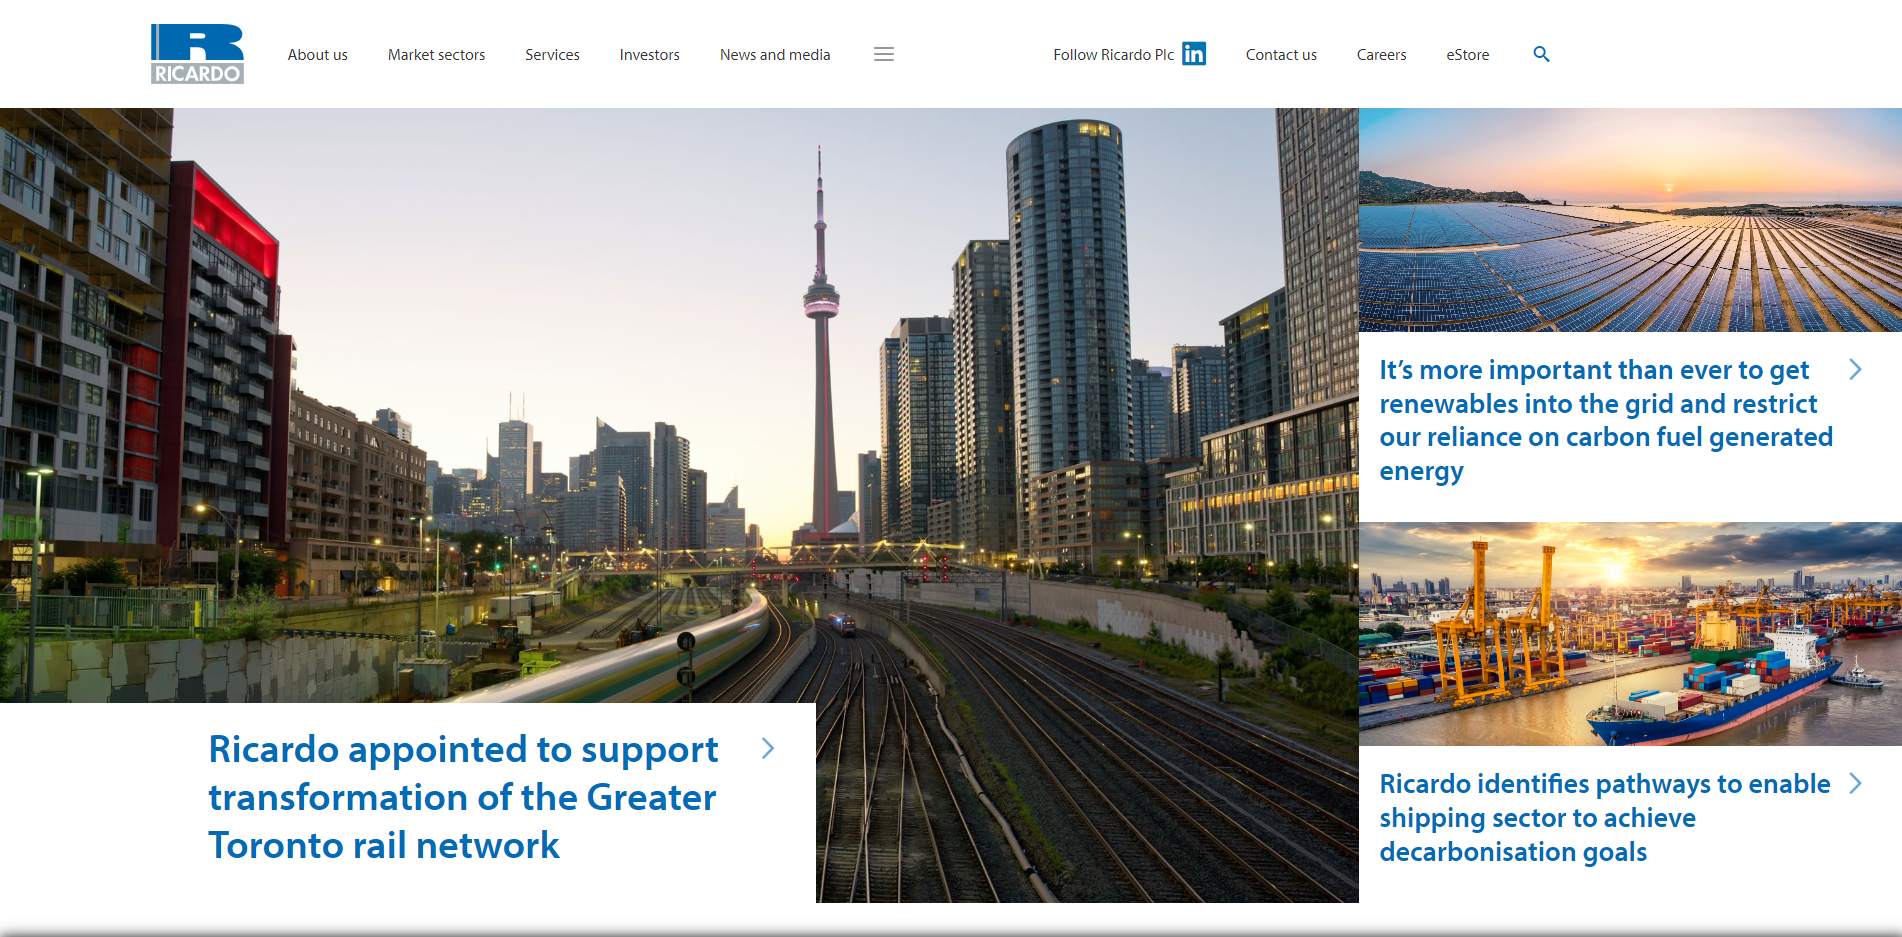1902x937 pixels.
Task: Open the Market sectors menu
Action: pyautogui.click(x=436, y=55)
